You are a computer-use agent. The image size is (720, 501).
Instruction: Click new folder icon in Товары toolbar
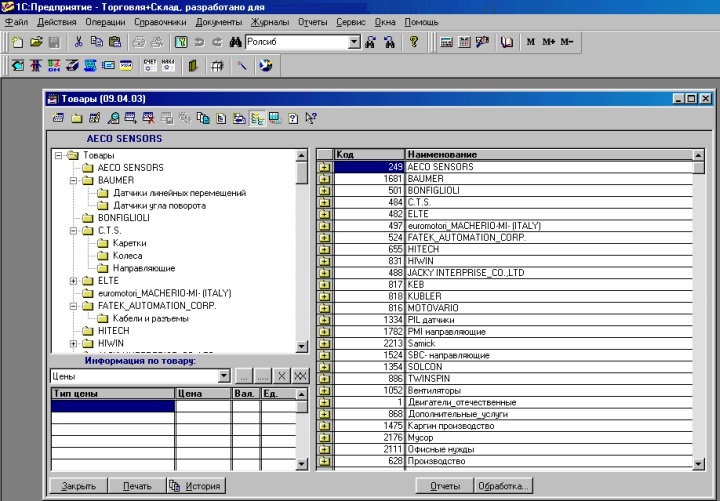pyautogui.click(x=77, y=118)
